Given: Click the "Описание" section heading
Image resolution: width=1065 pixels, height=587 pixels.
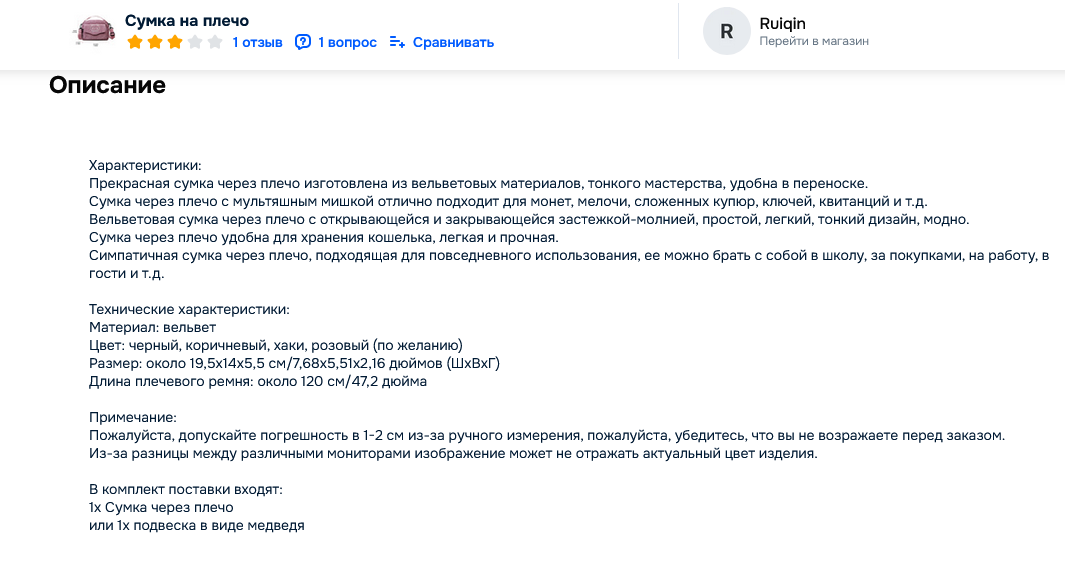Looking at the screenshot, I should [107, 85].
